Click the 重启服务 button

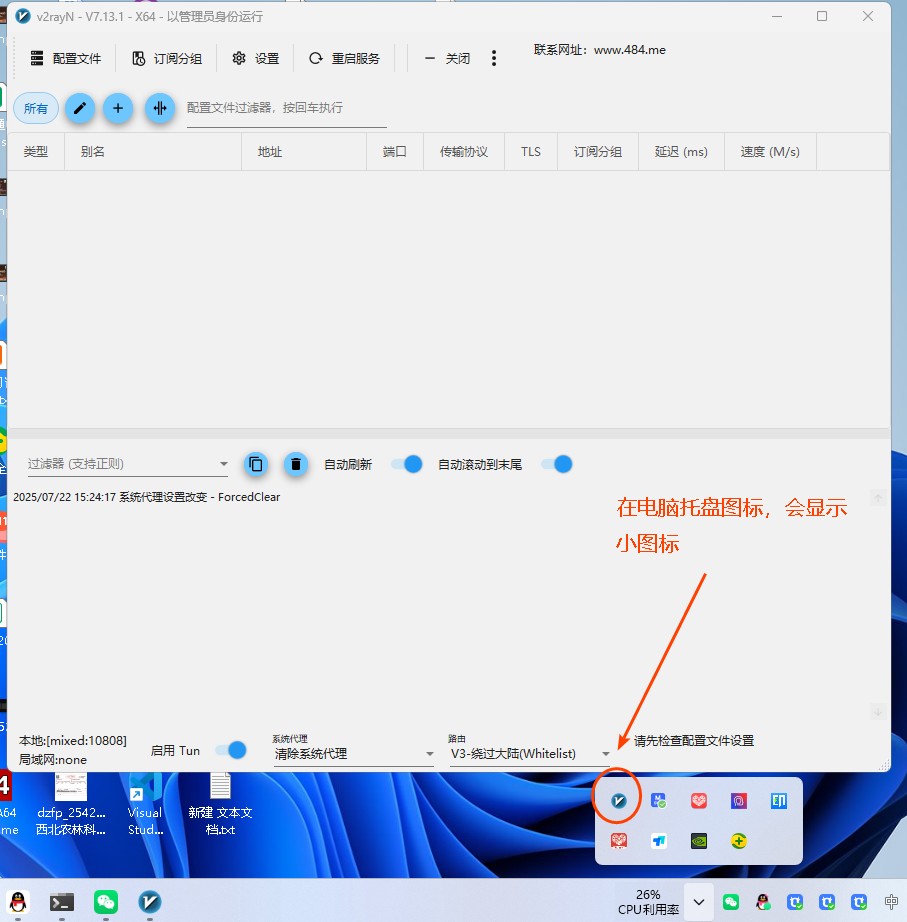[x=344, y=58]
